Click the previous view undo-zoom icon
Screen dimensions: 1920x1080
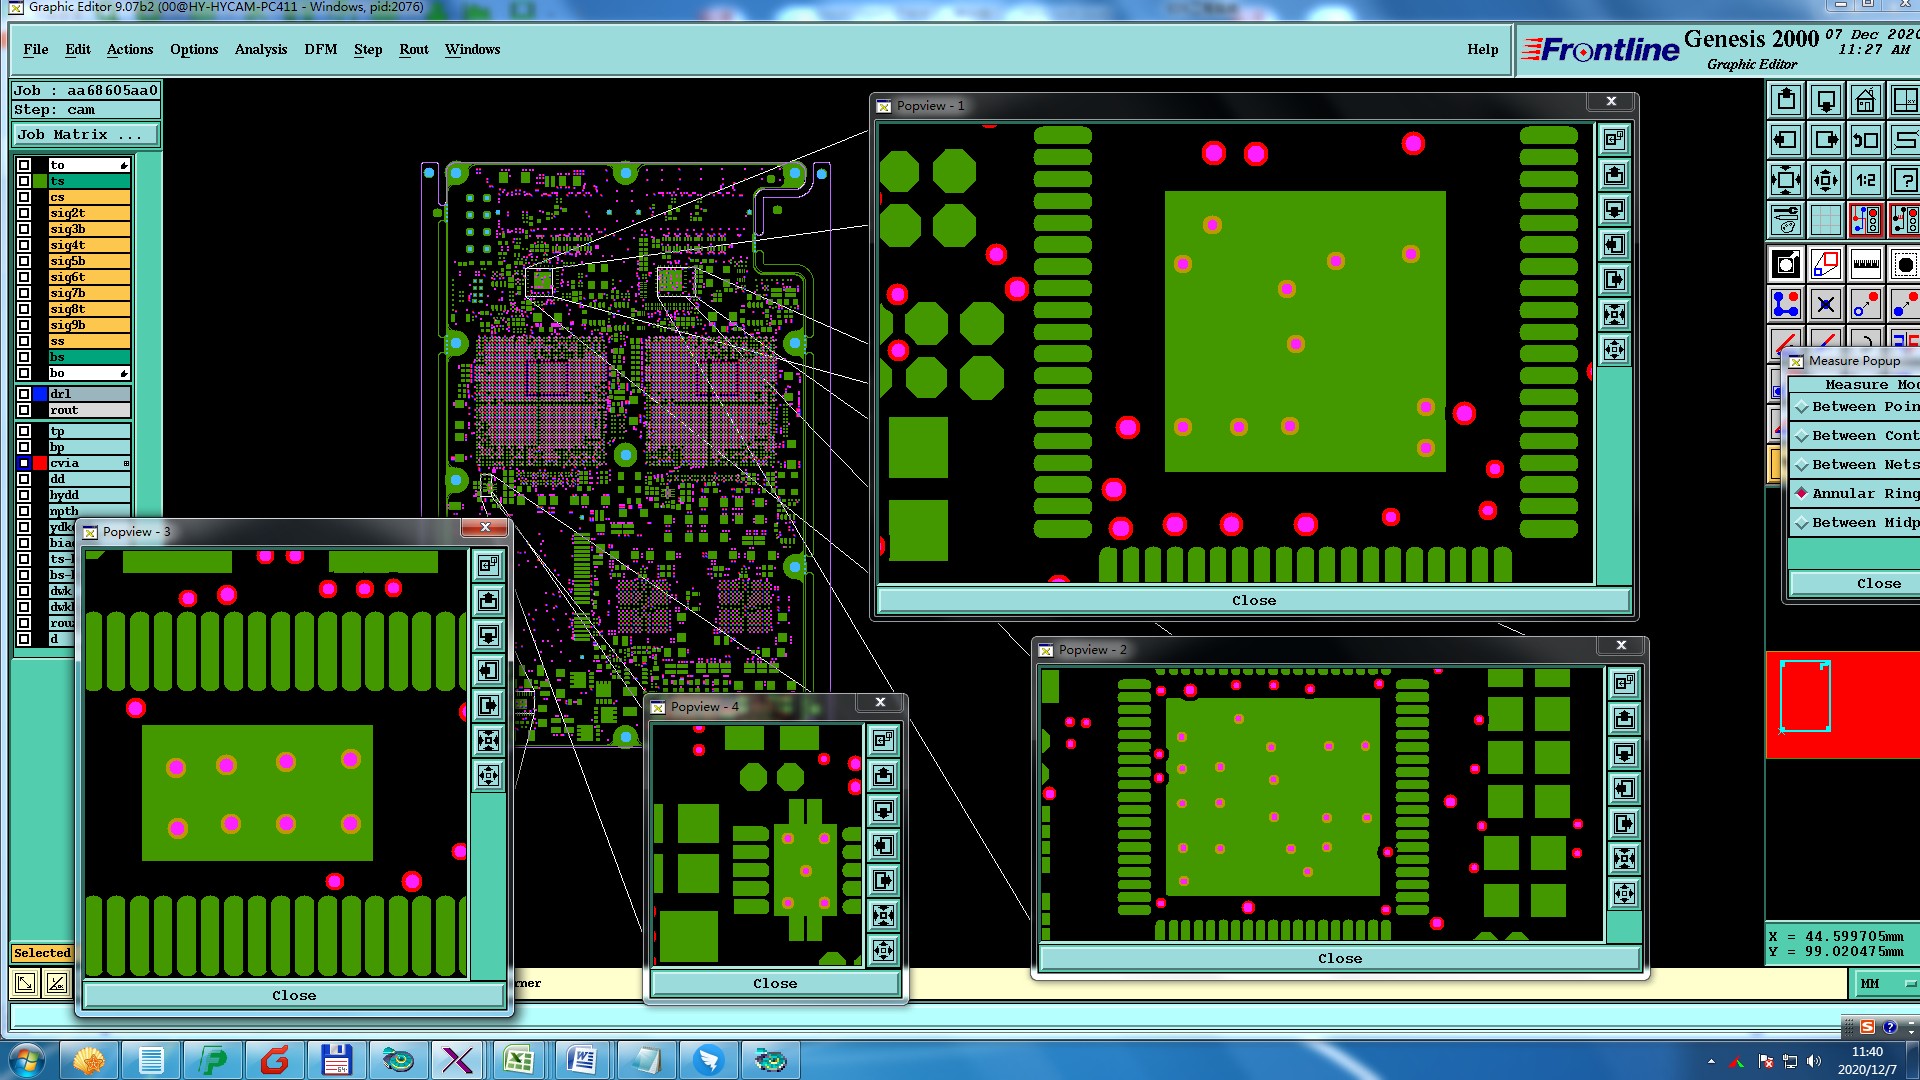pyautogui.click(x=1866, y=141)
